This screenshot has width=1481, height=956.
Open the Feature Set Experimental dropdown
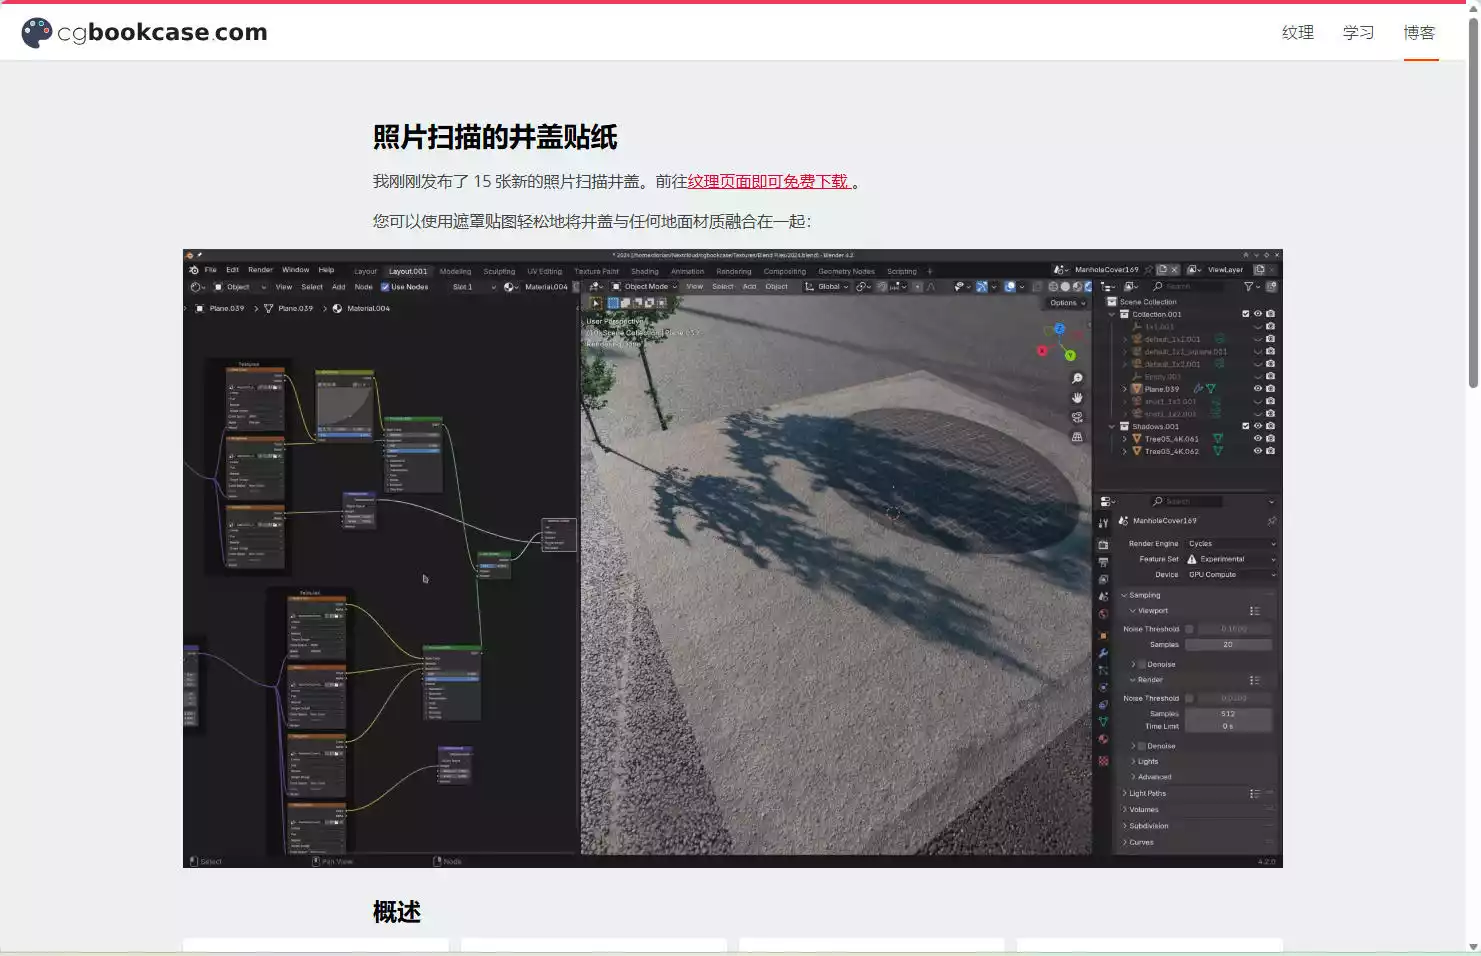(1231, 559)
